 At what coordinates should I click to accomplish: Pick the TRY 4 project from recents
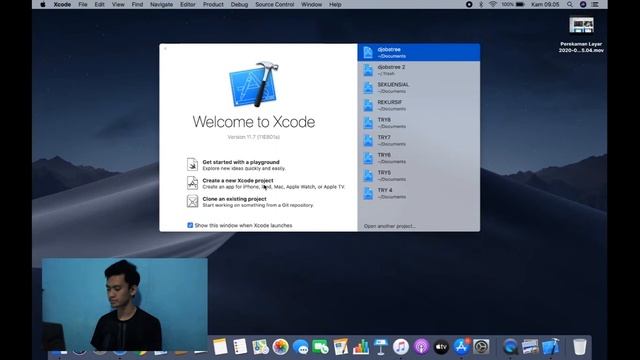419,193
